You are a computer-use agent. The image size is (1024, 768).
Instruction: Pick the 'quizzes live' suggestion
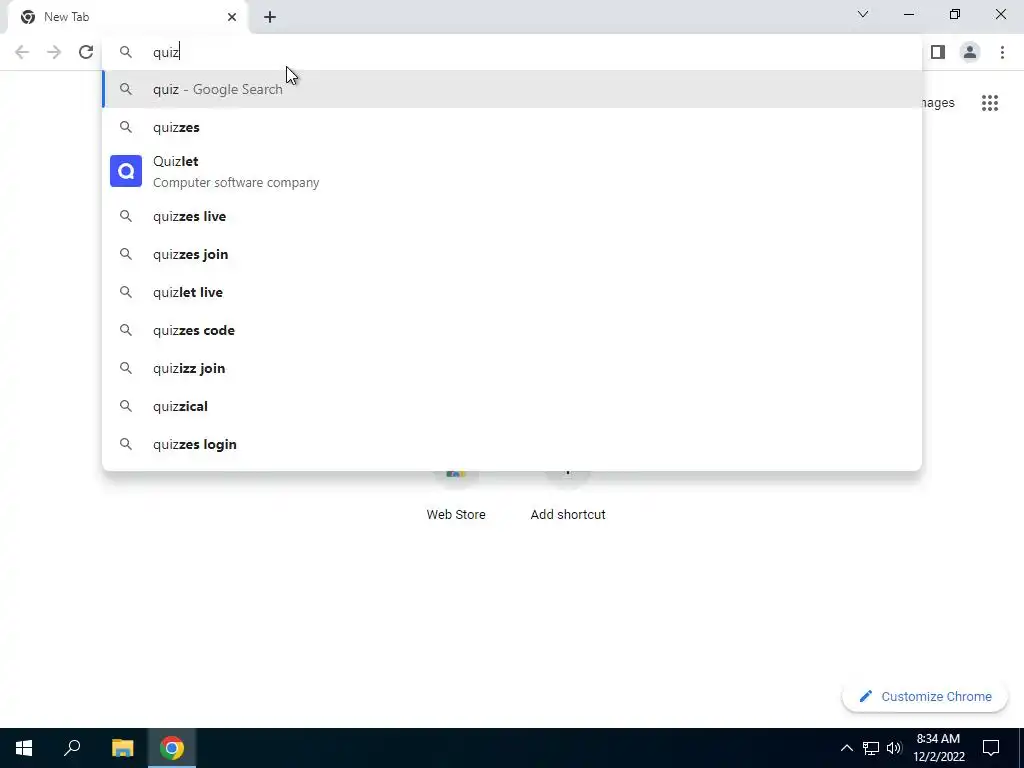(x=512, y=216)
